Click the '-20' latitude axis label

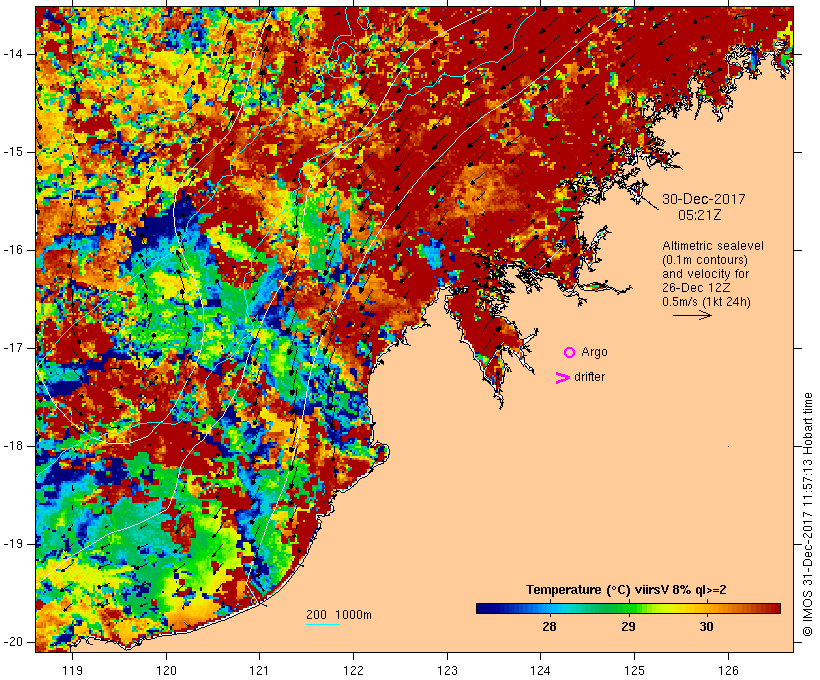click(x=13, y=642)
